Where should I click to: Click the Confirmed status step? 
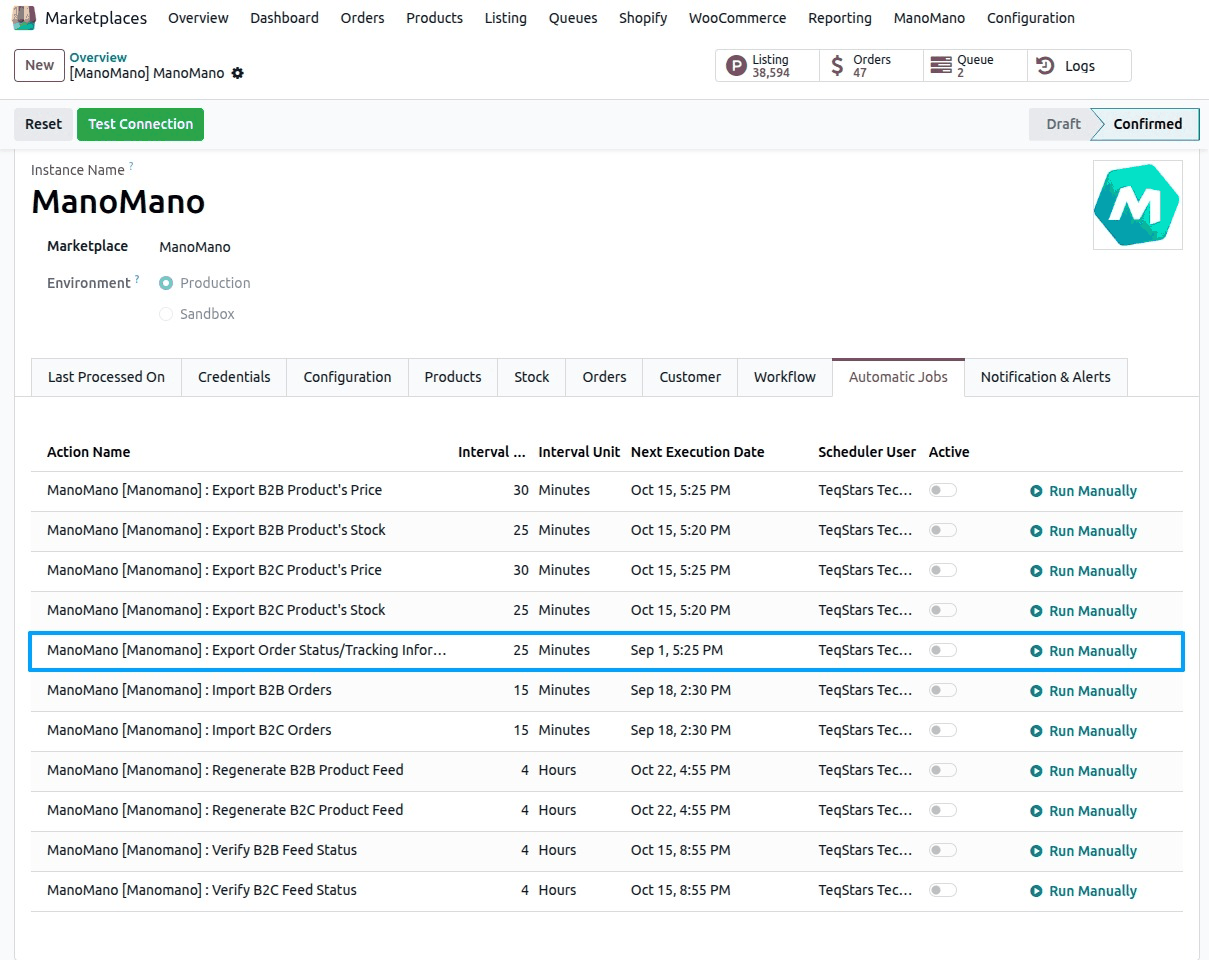[x=1147, y=124]
